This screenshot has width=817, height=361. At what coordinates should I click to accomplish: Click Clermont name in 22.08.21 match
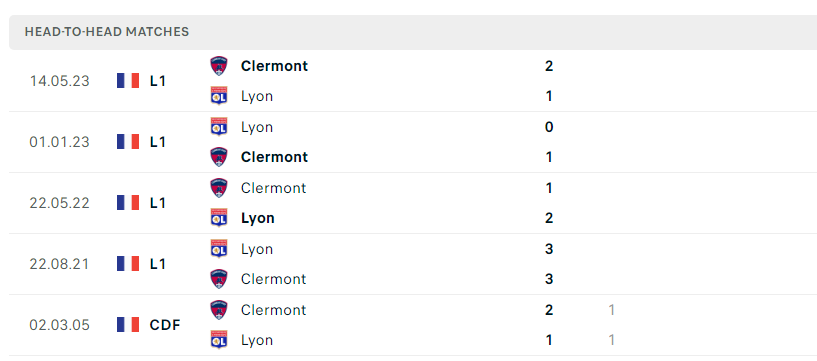tap(274, 279)
